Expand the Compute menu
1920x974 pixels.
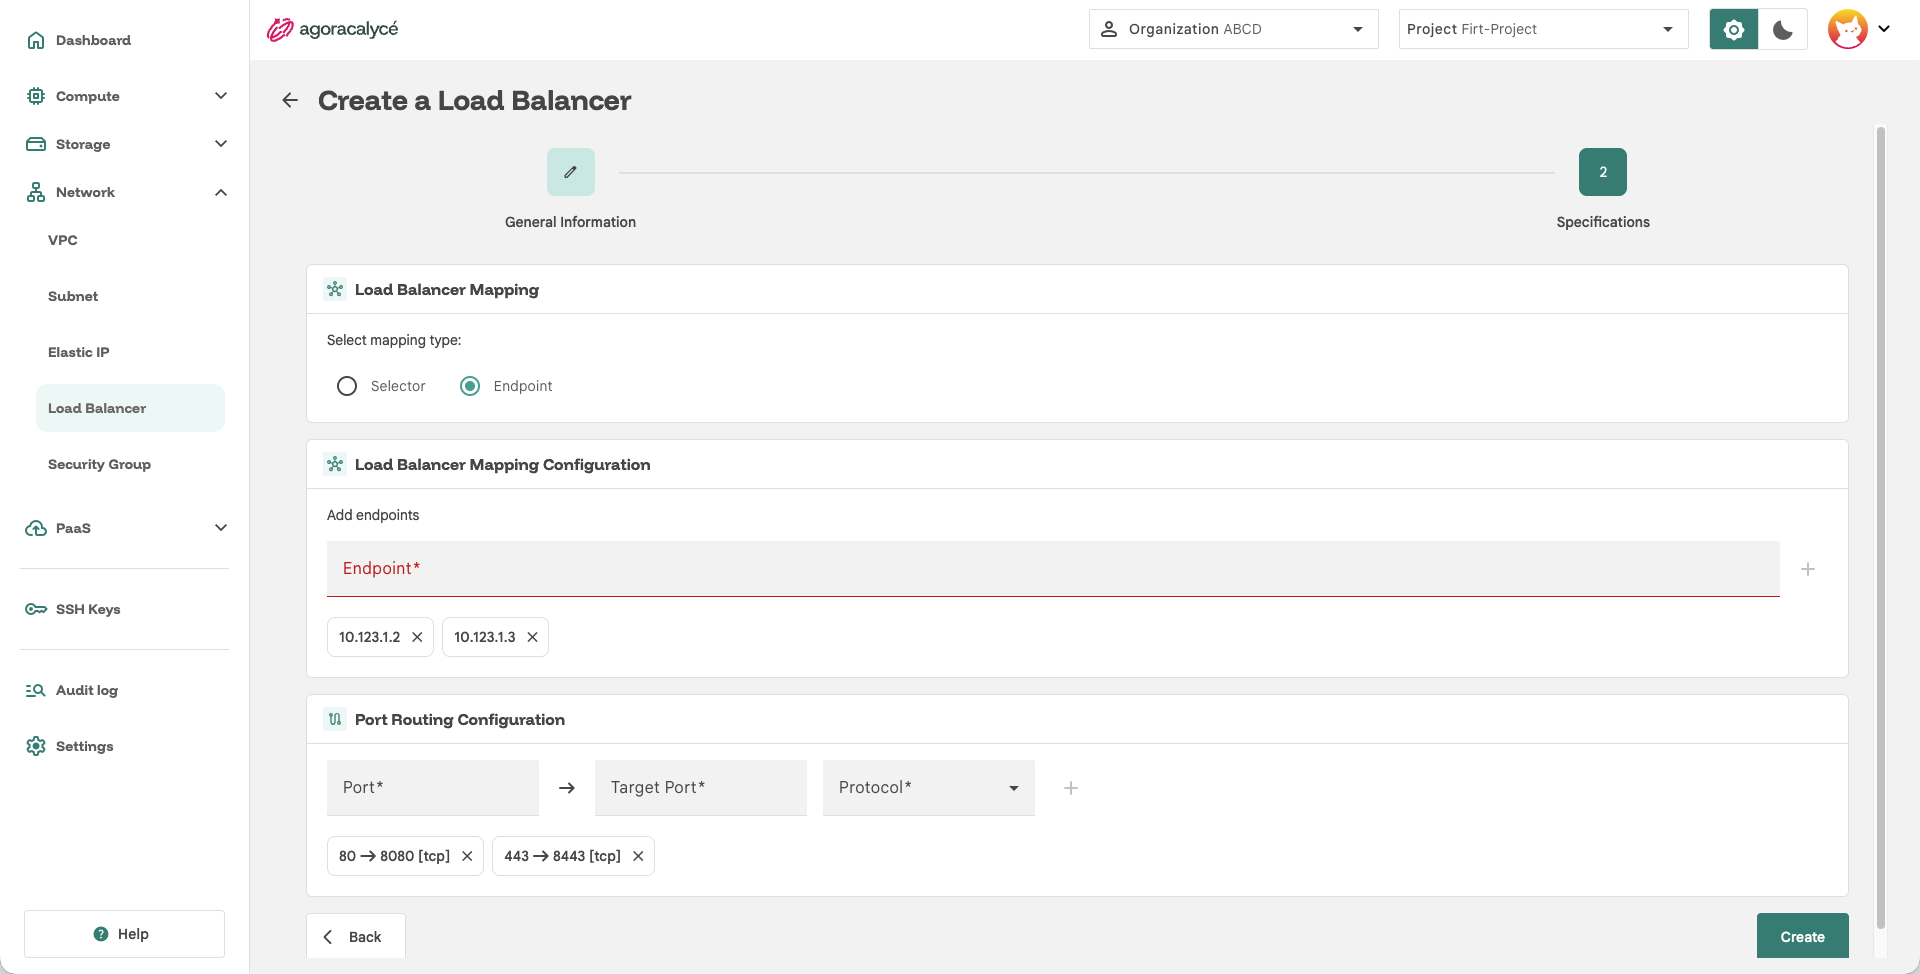point(125,96)
